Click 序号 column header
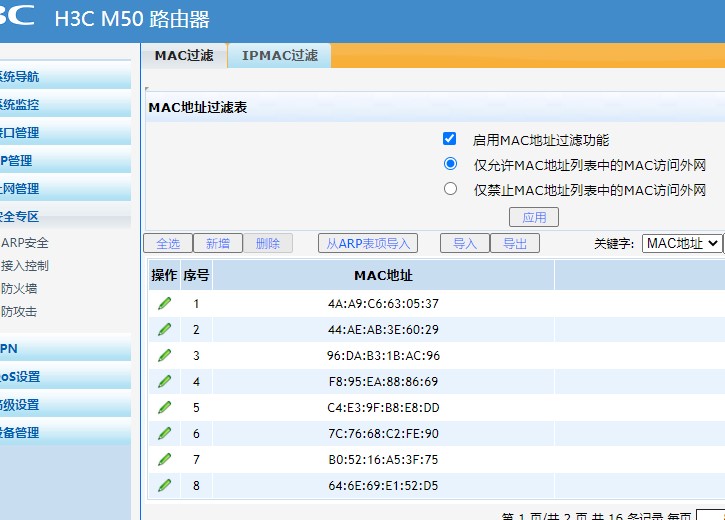This screenshot has height=520, width=725. [197, 275]
